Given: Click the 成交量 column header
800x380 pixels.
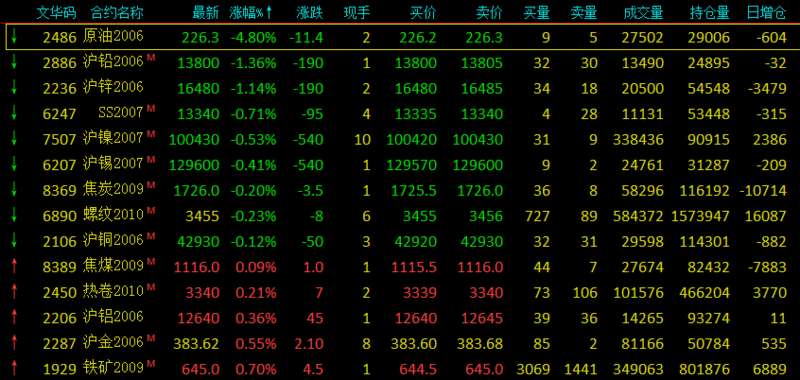Looking at the screenshot, I should [643, 13].
